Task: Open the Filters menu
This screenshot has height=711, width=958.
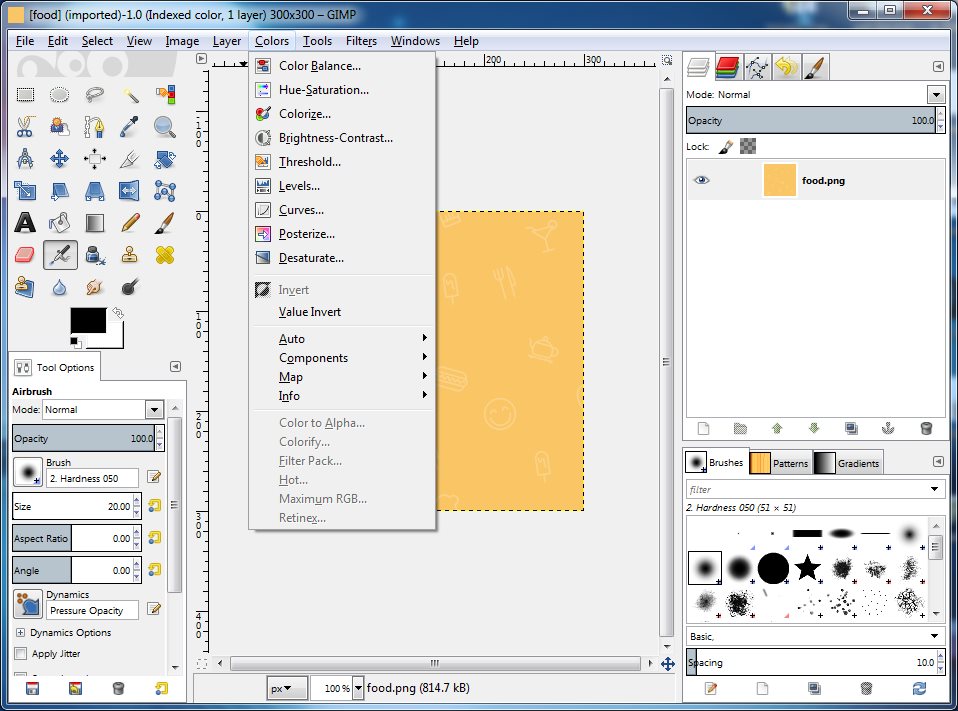Action: [361, 41]
